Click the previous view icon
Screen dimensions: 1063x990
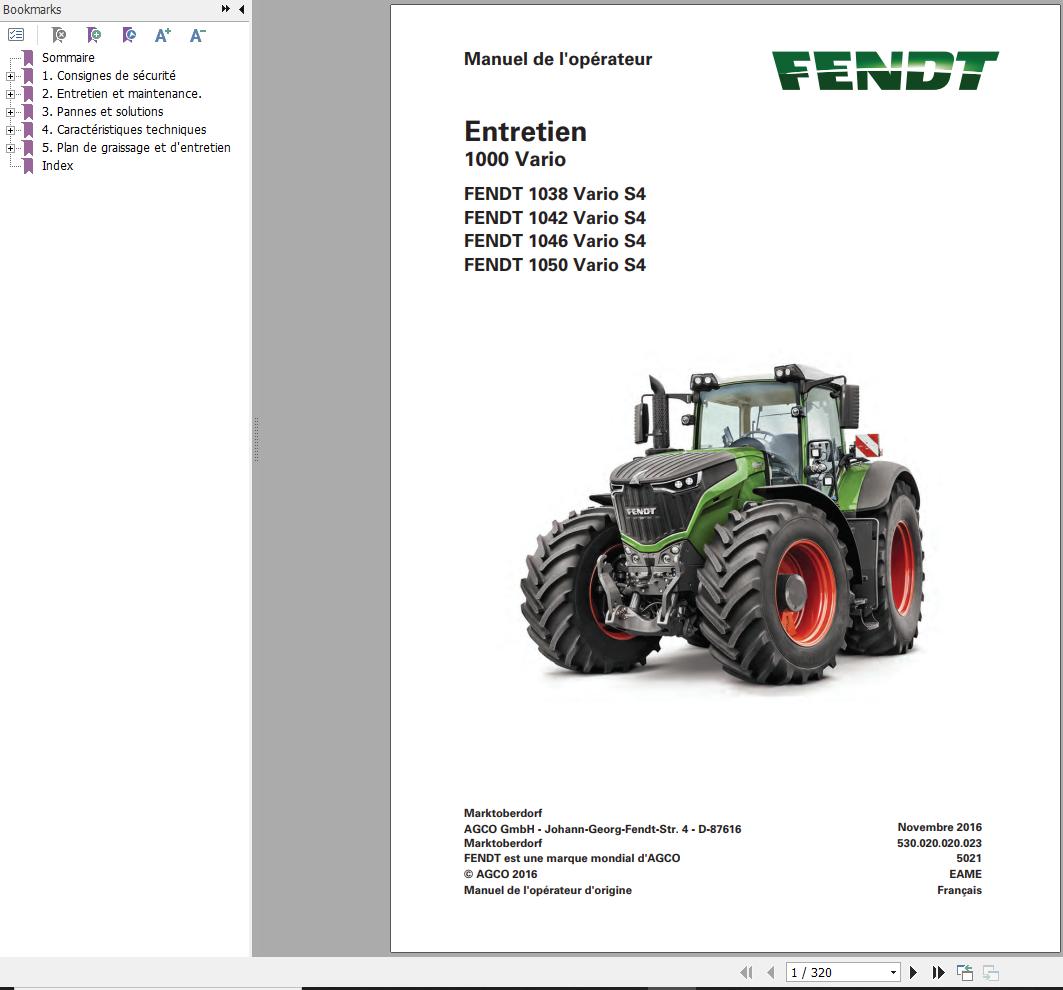[x=965, y=972]
